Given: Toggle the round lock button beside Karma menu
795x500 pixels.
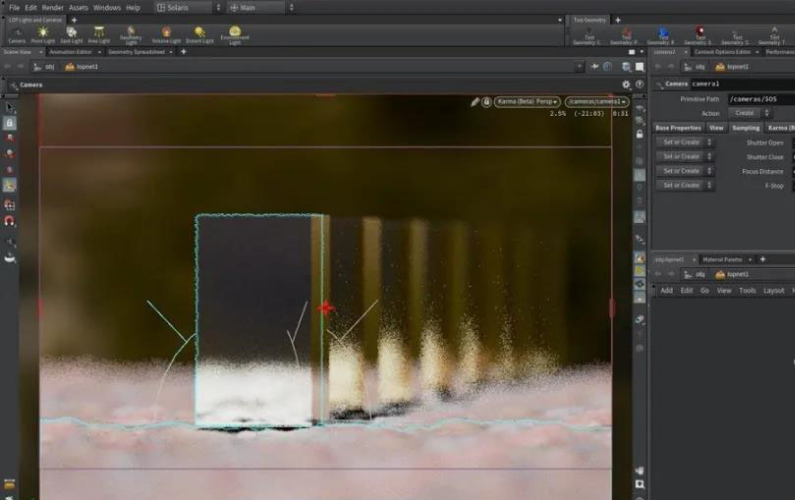Looking at the screenshot, I should 487,102.
